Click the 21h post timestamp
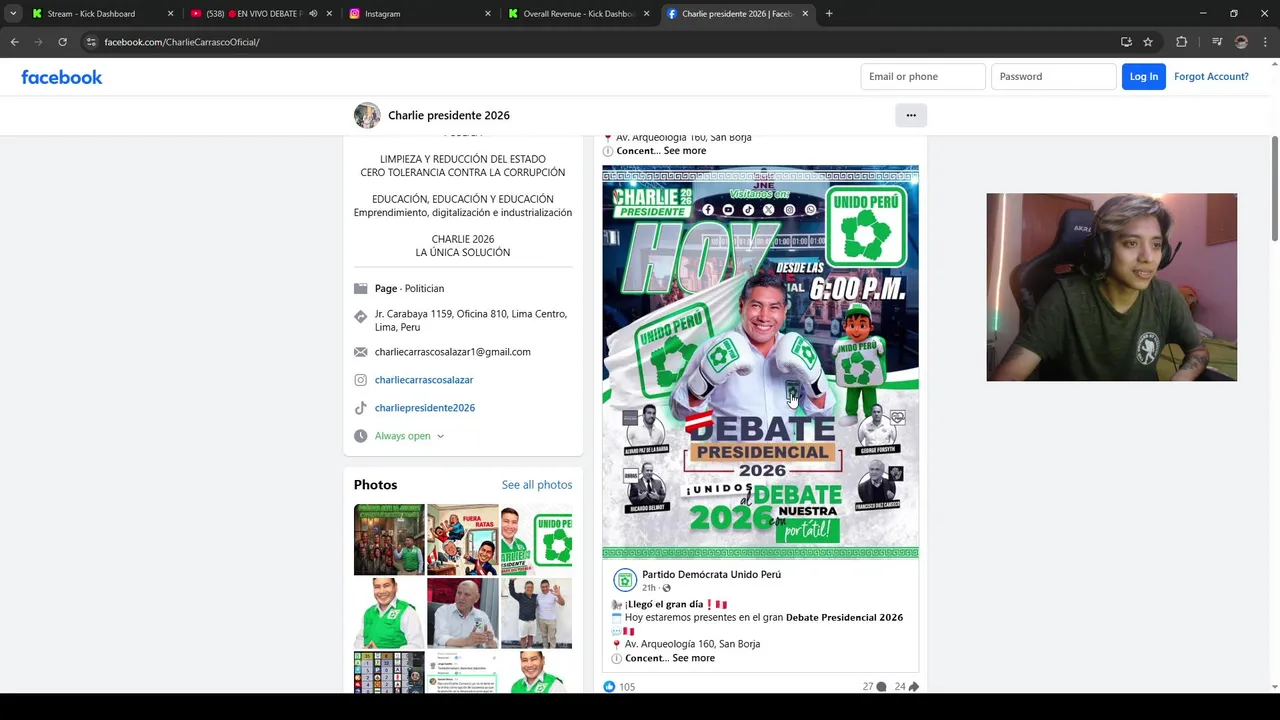 [649, 588]
